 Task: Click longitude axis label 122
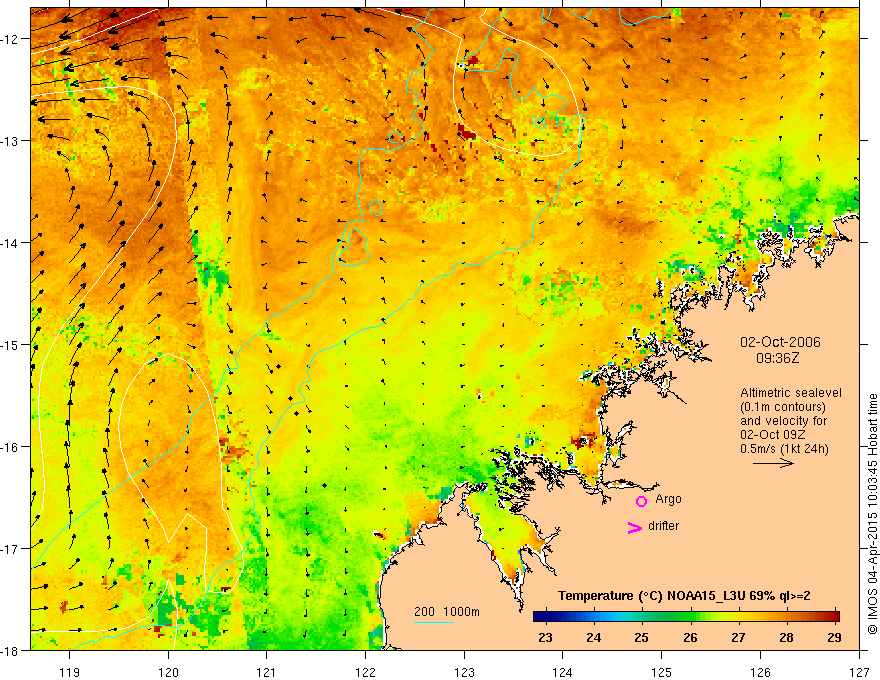(x=365, y=672)
